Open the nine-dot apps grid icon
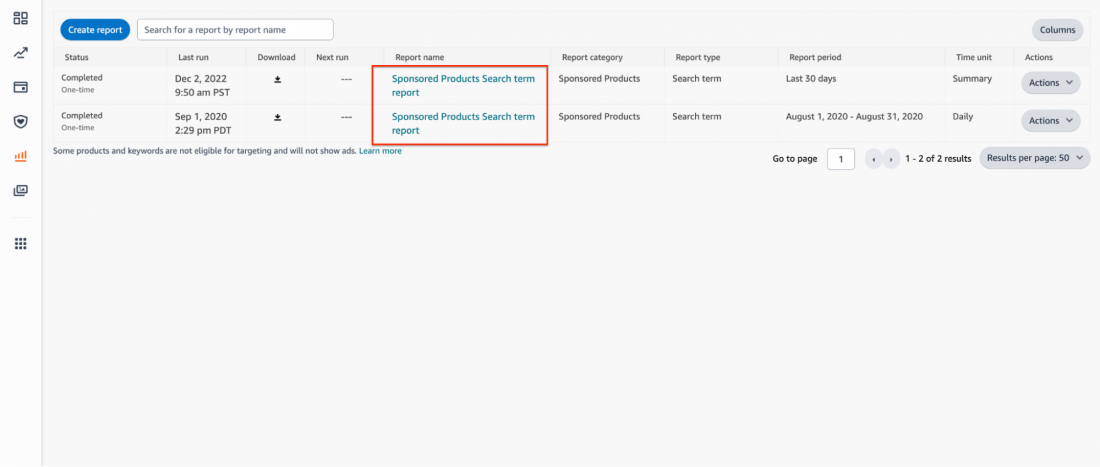 click(20, 243)
